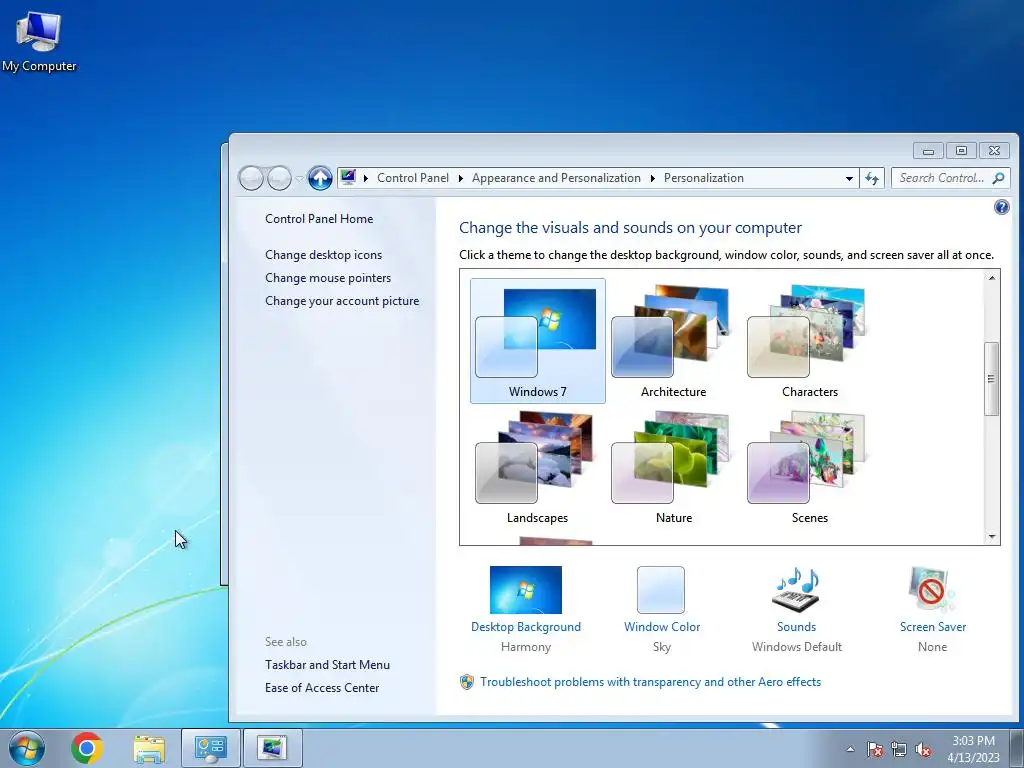Expand chevron after Appearance and Personalization

pos(652,178)
